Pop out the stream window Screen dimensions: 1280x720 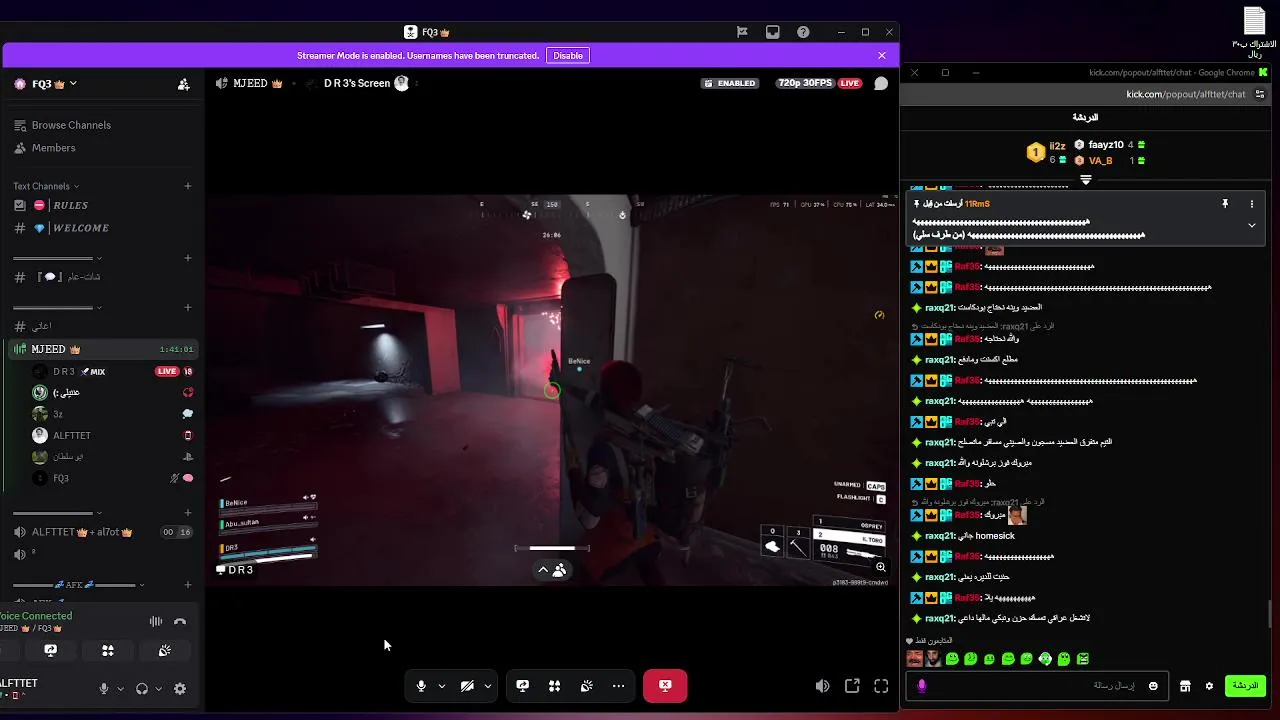click(x=852, y=686)
